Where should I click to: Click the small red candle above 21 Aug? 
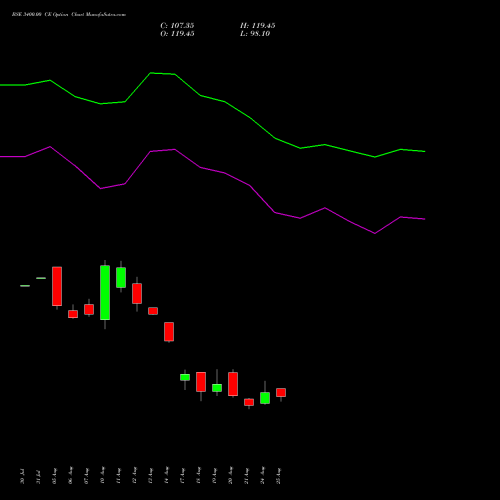[x=249, y=402]
